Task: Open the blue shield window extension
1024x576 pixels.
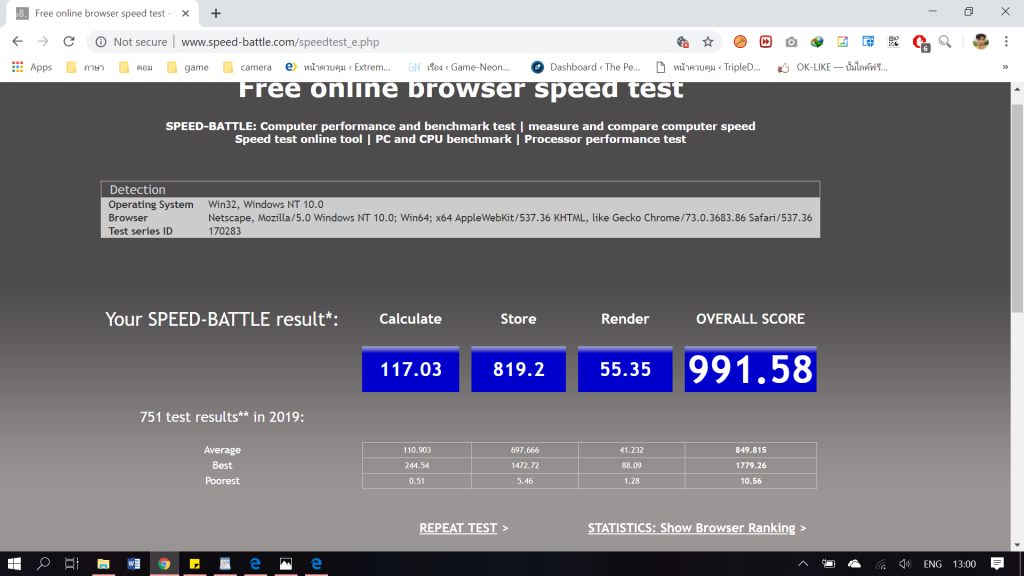Action: point(868,42)
